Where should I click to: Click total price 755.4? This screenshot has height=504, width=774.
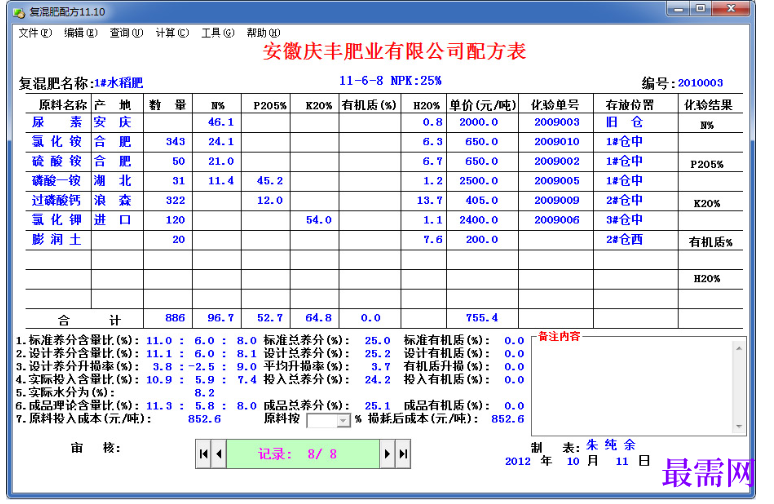(481, 318)
